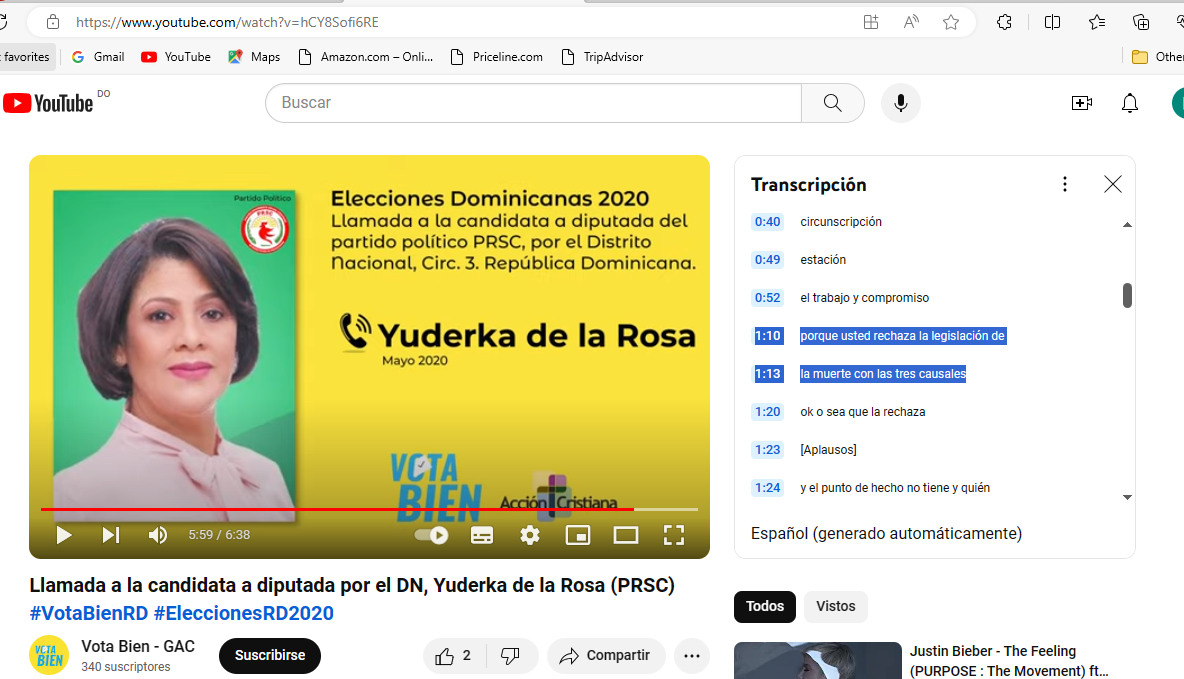
Task: Open #EleccionesRD2020 hashtag
Action: pyautogui.click(x=244, y=613)
